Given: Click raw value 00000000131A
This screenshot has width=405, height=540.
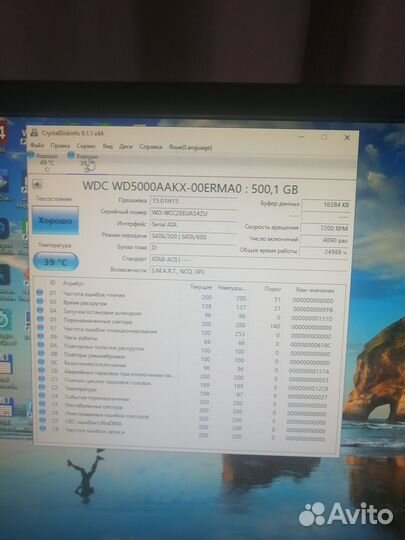Looking at the screenshot, I should coord(309,371).
